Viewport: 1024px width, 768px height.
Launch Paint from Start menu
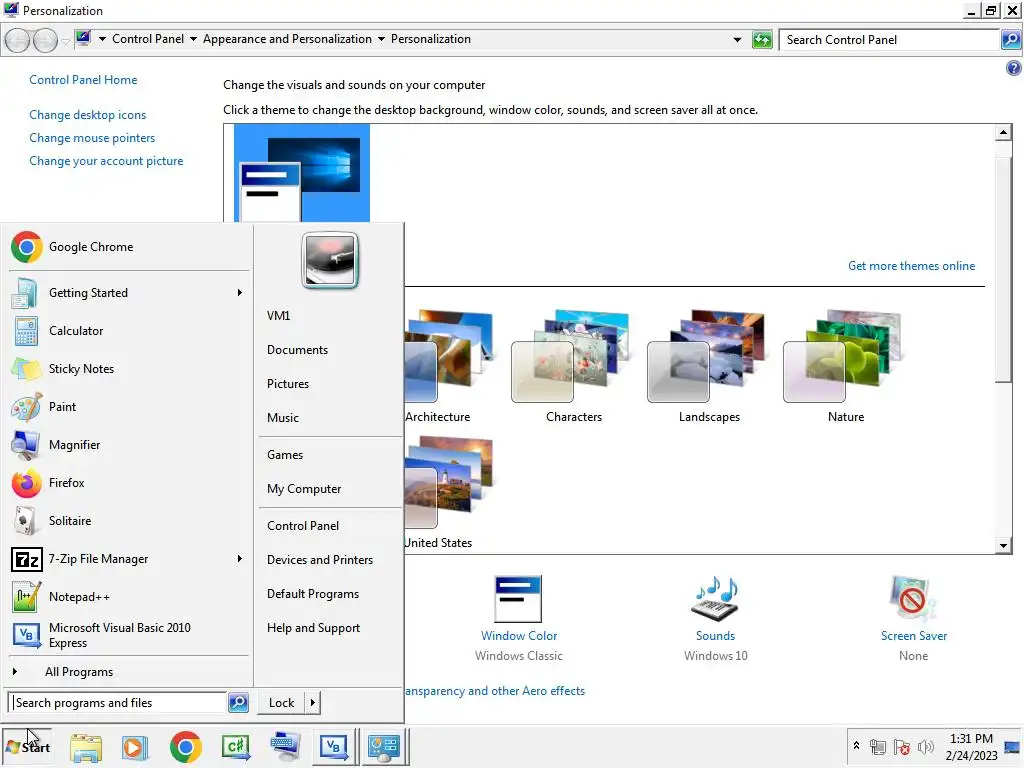click(129, 407)
